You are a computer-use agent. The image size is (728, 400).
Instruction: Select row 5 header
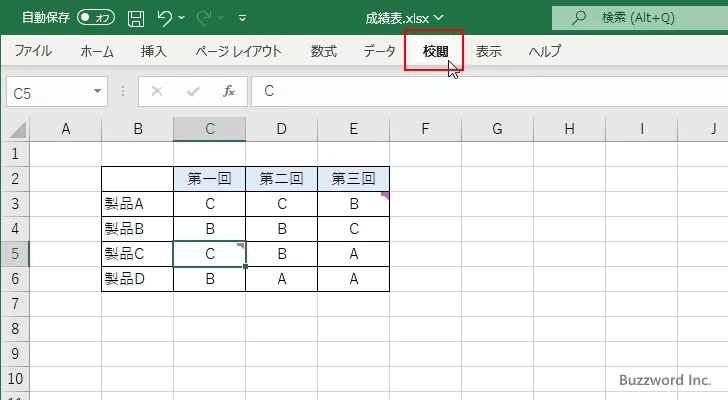pos(15,254)
